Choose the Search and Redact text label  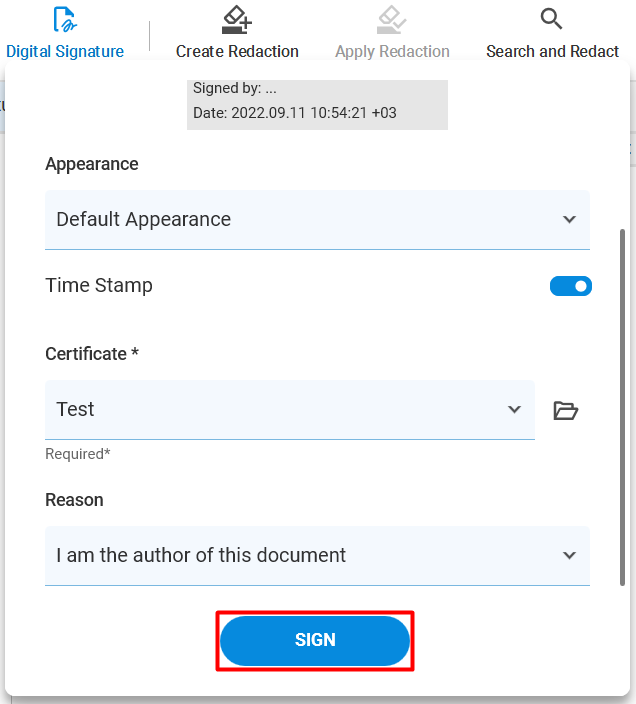pos(553,52)
